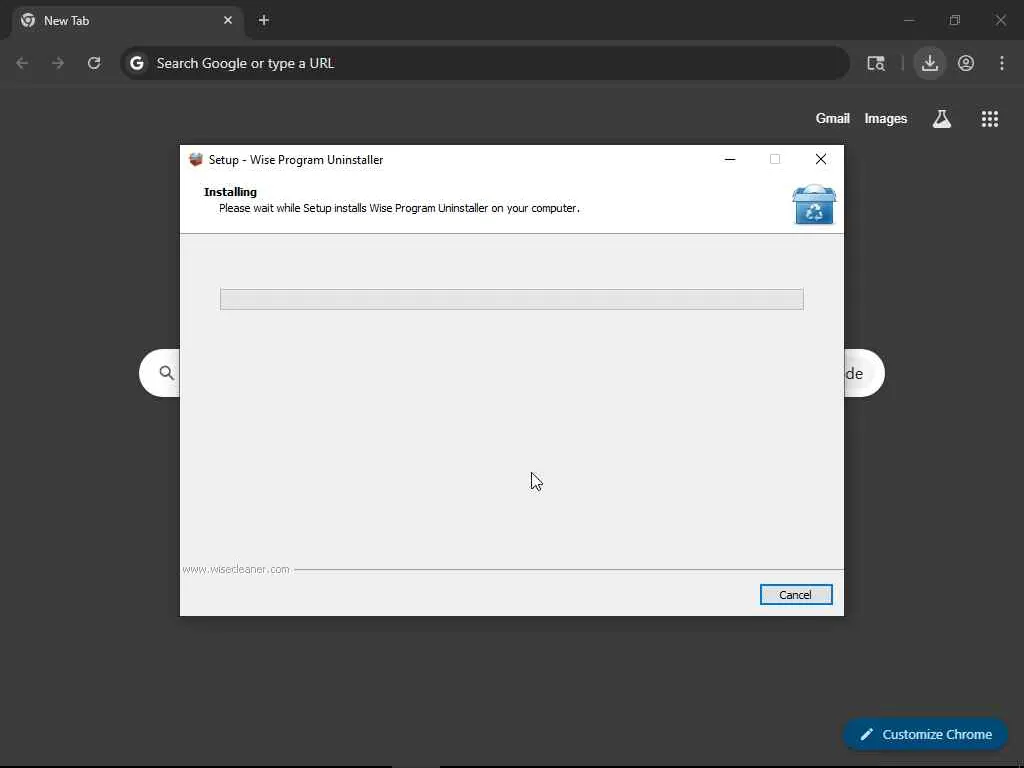Image resolution: width=1024 pixels, height=768 pixels.
Task: Open Search Labs flask icon
Action: point(941,118)
